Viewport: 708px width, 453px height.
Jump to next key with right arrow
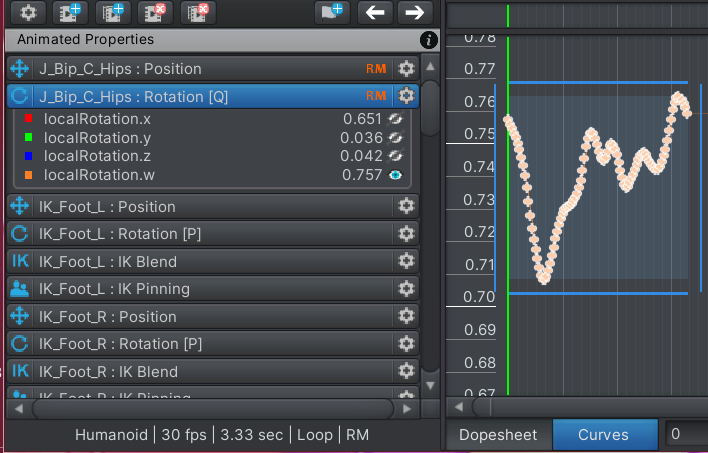pyautogui.click(x=415, y=12)
